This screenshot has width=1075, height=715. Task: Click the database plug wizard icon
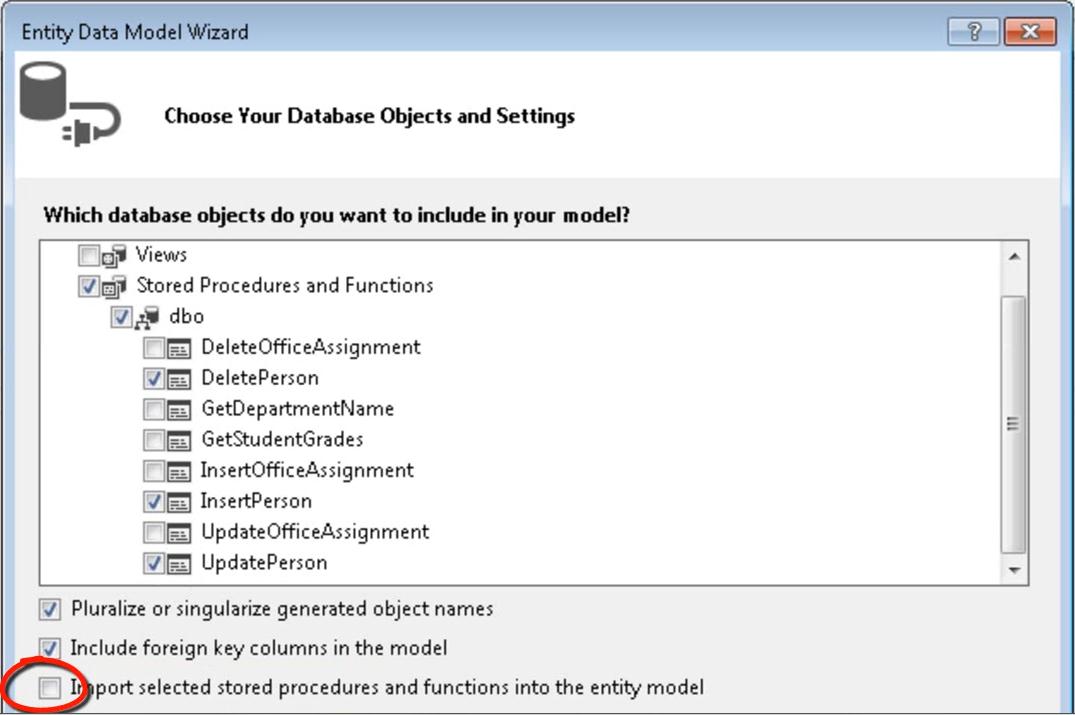tap(69, 104)
